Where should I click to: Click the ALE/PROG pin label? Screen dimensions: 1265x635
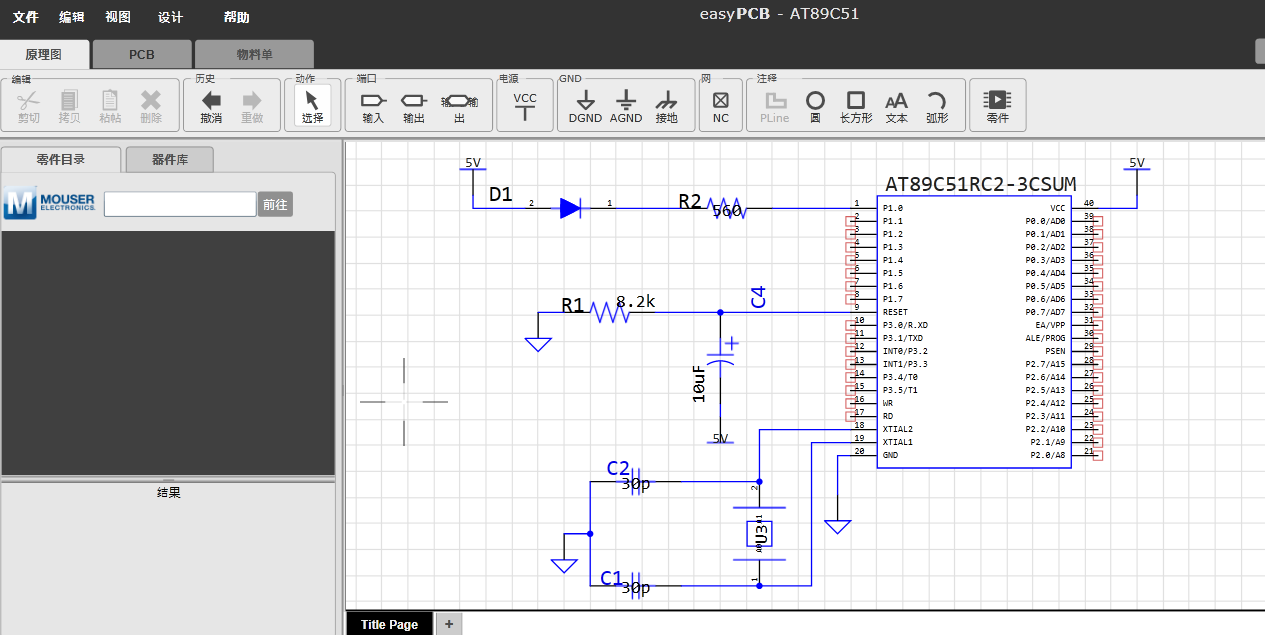click(x=1045, y=338)
